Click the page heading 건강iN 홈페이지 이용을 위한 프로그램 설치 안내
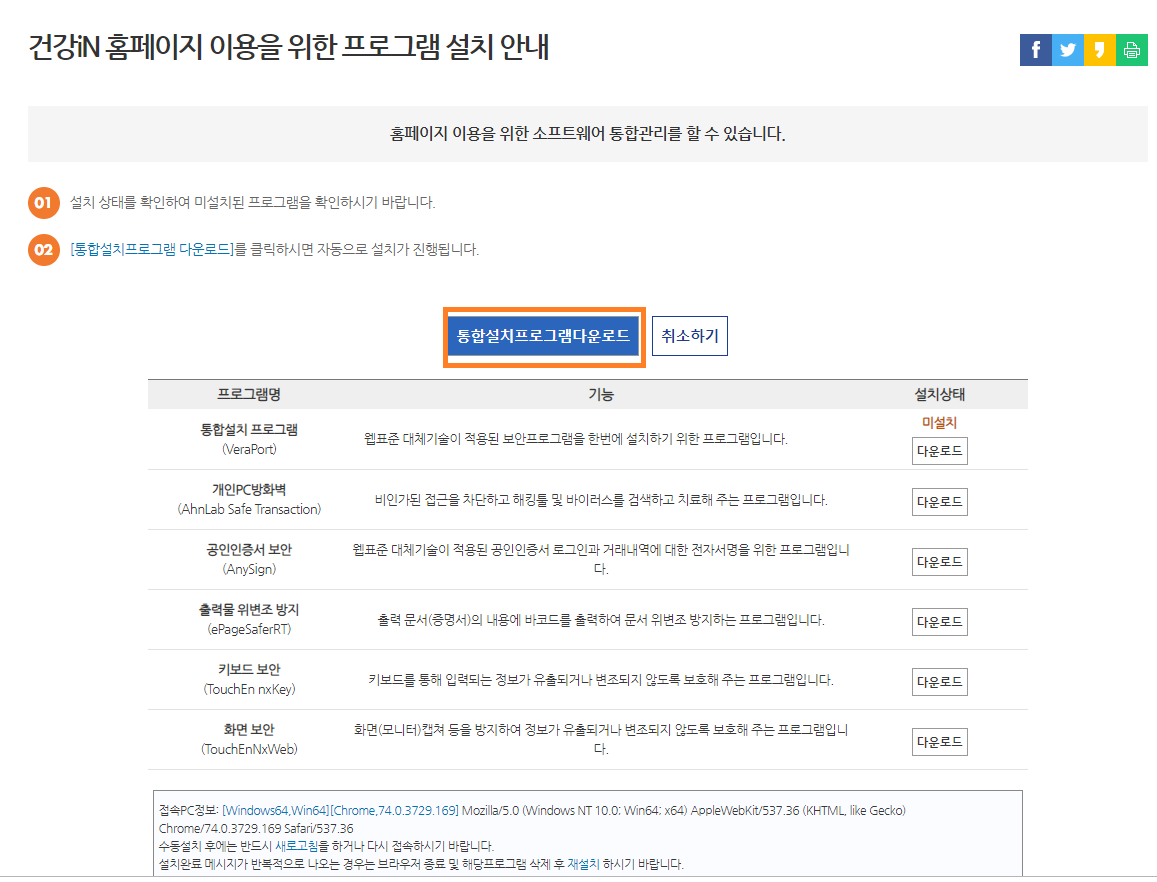This screenshot has height=882, width=1157. tap(289, 48)
